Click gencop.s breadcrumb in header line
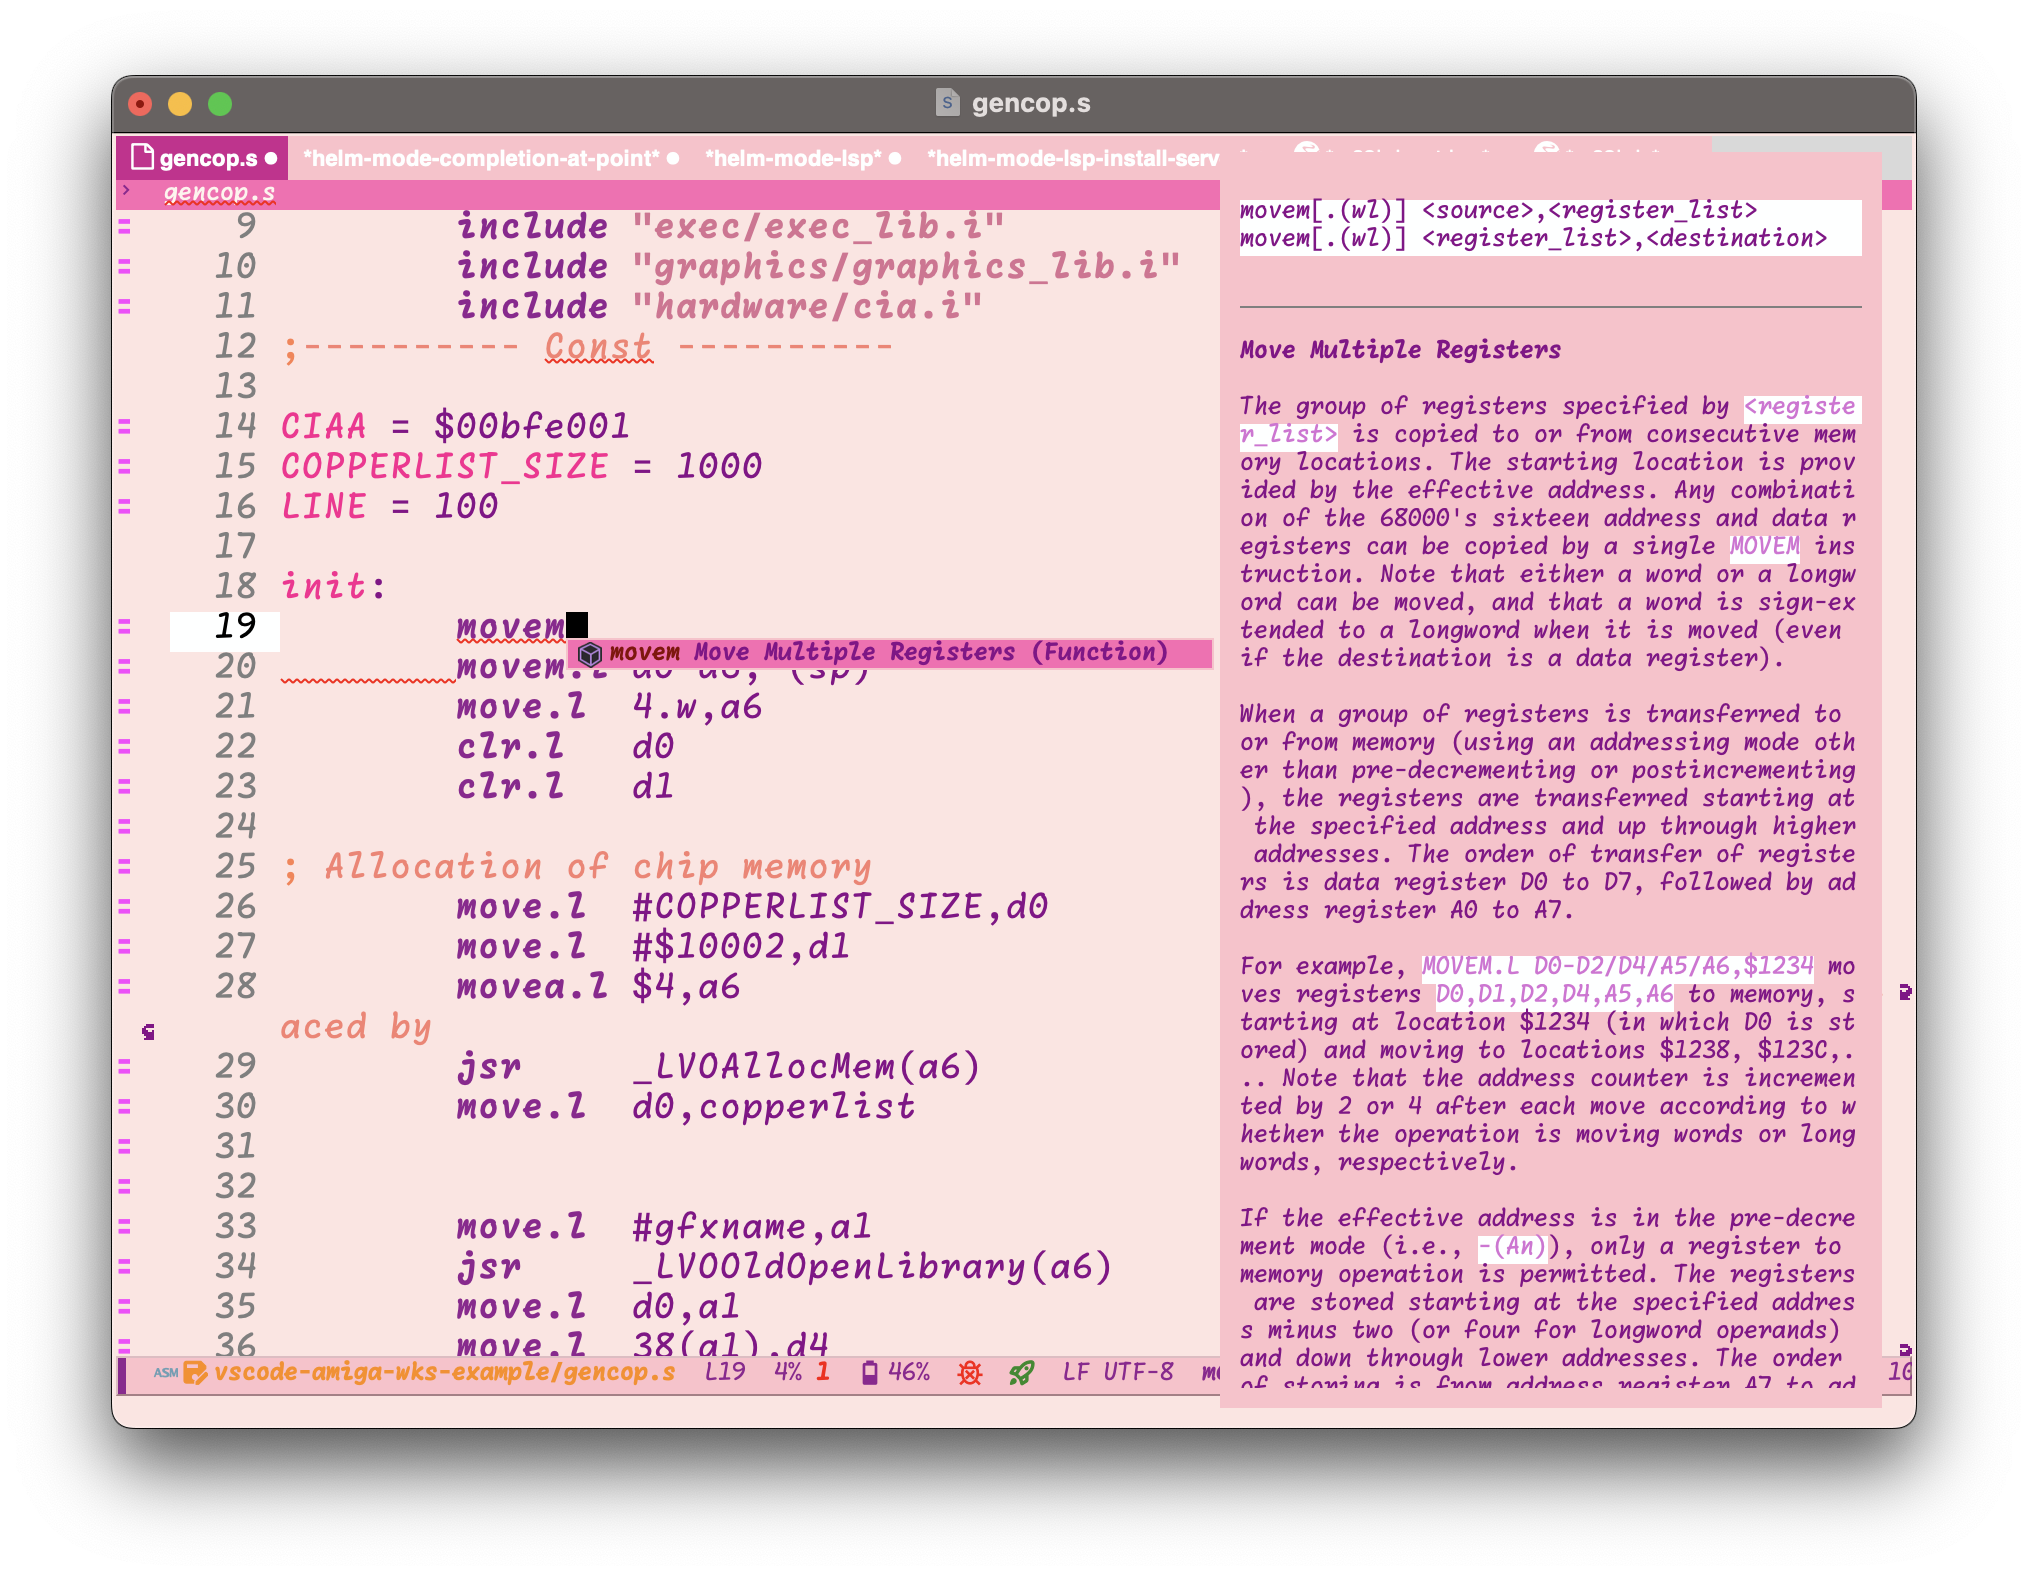Viewport: 2028px width, 1576px height. (219, 192)
